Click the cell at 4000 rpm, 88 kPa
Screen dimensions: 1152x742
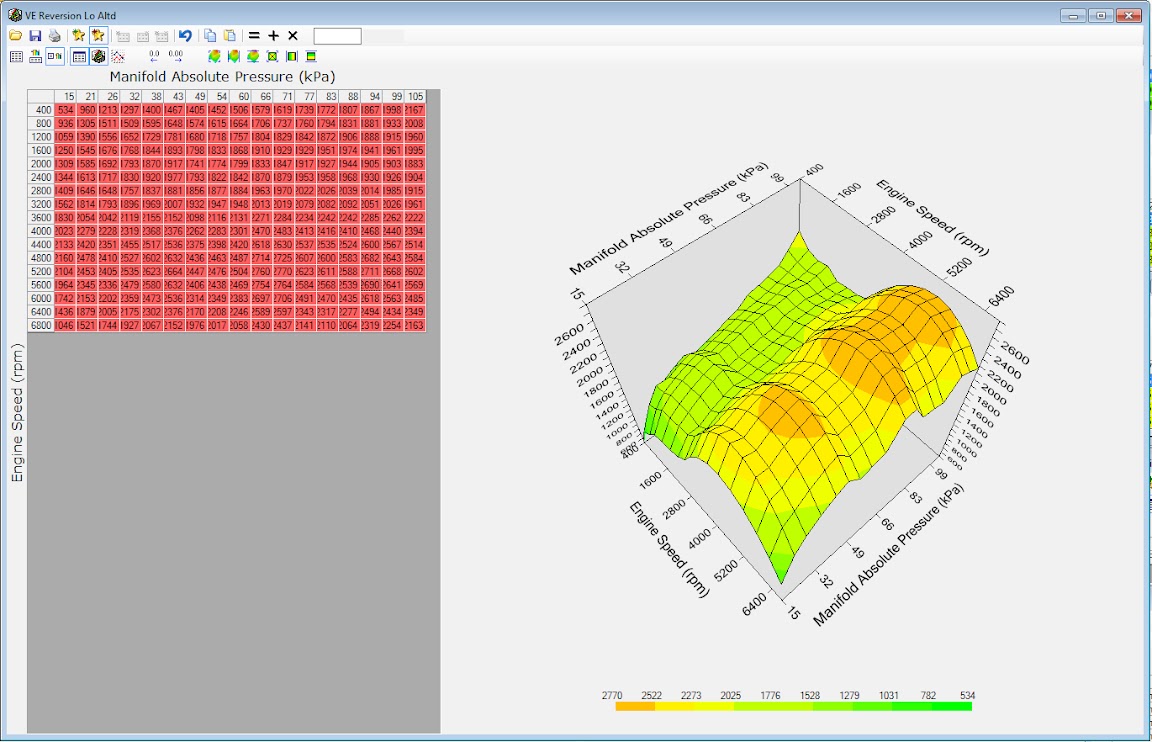point(349,231)
